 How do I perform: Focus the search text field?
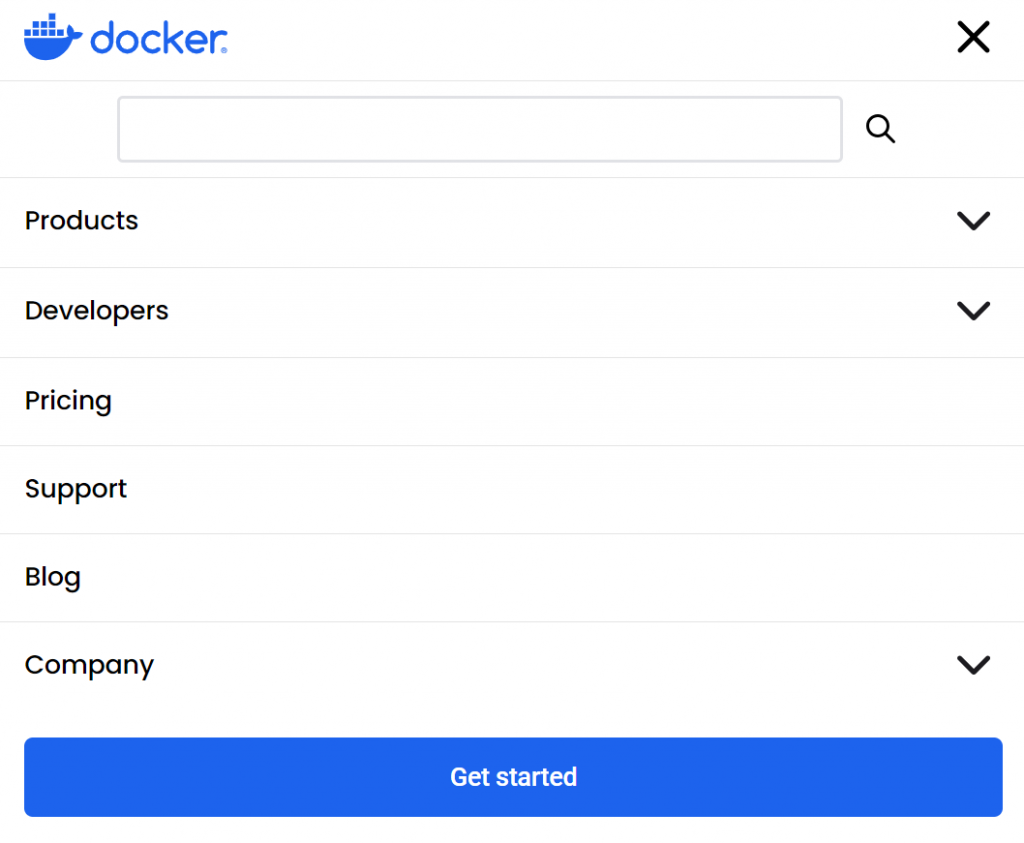pyautogui.click(x=480, y=129)
